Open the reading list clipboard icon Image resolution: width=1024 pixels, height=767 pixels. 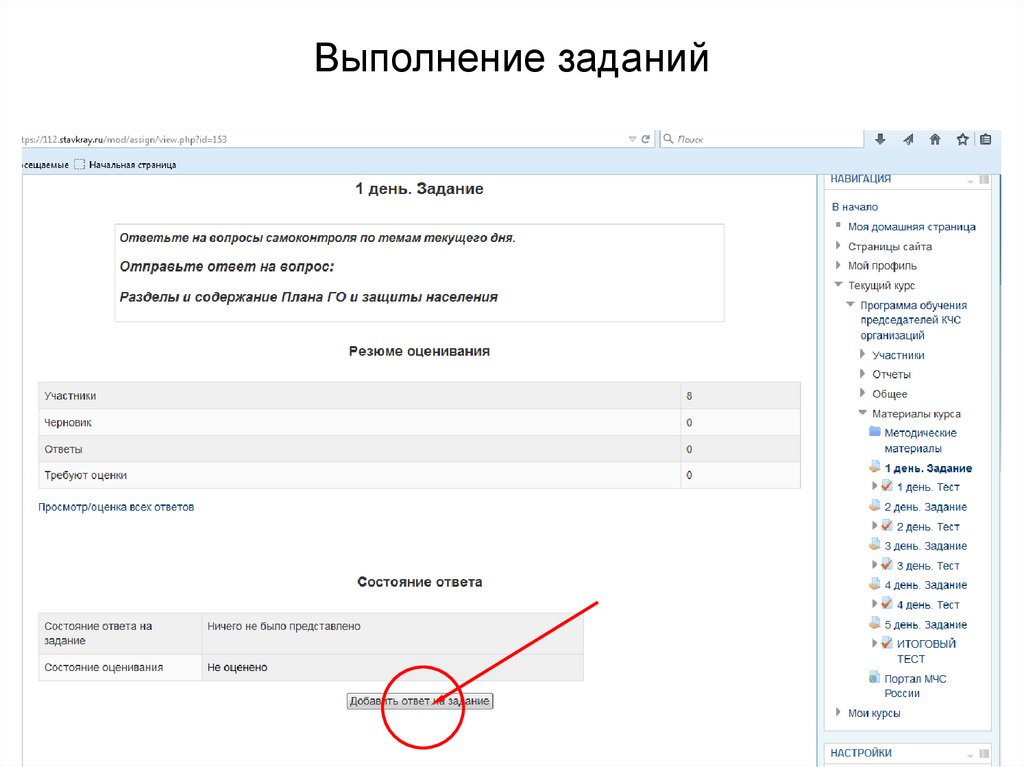pos(987,139)
